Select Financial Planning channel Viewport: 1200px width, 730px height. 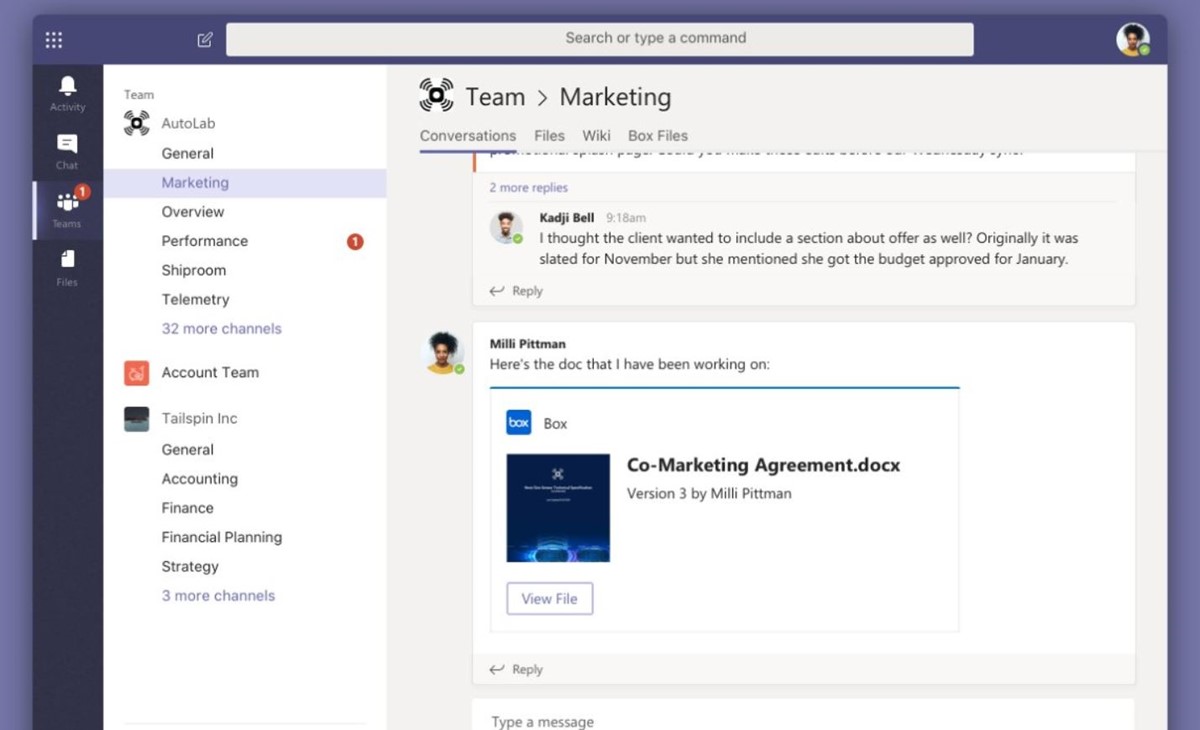(222, 537)
